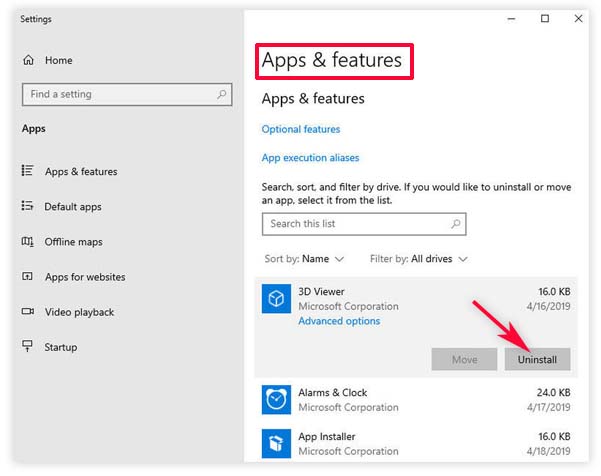
Task: Open the Sort by Name dropdown
Action: click(x=304, y=259)
